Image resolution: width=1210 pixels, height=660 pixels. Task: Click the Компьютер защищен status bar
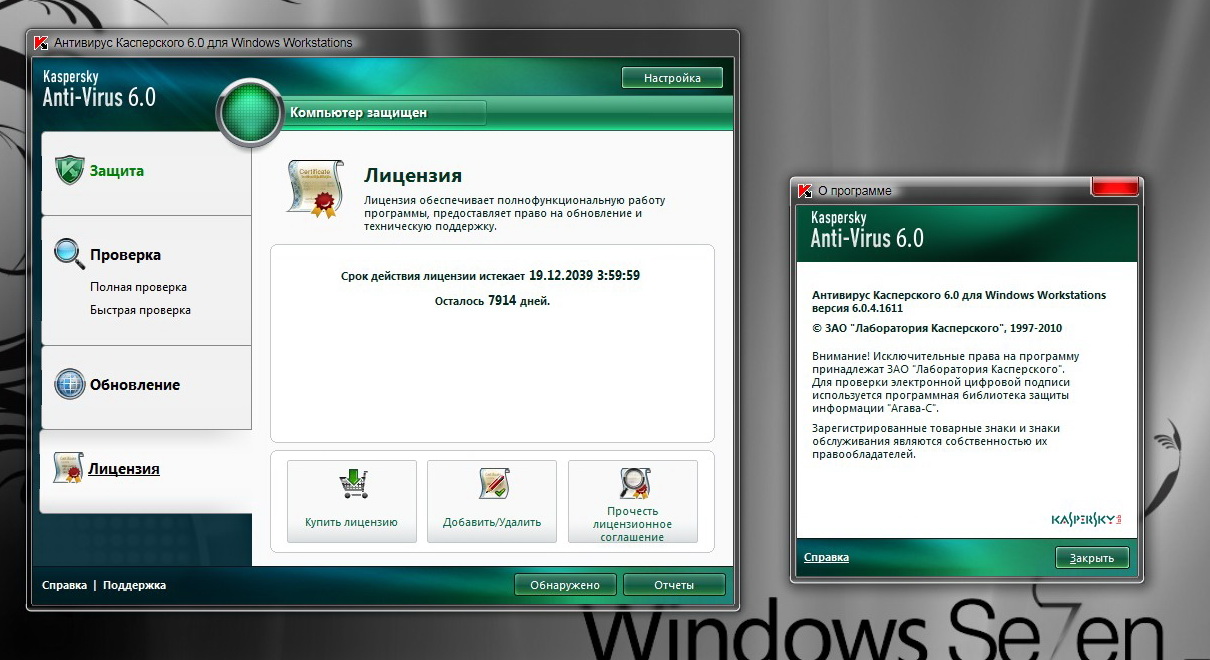point(385,113)
